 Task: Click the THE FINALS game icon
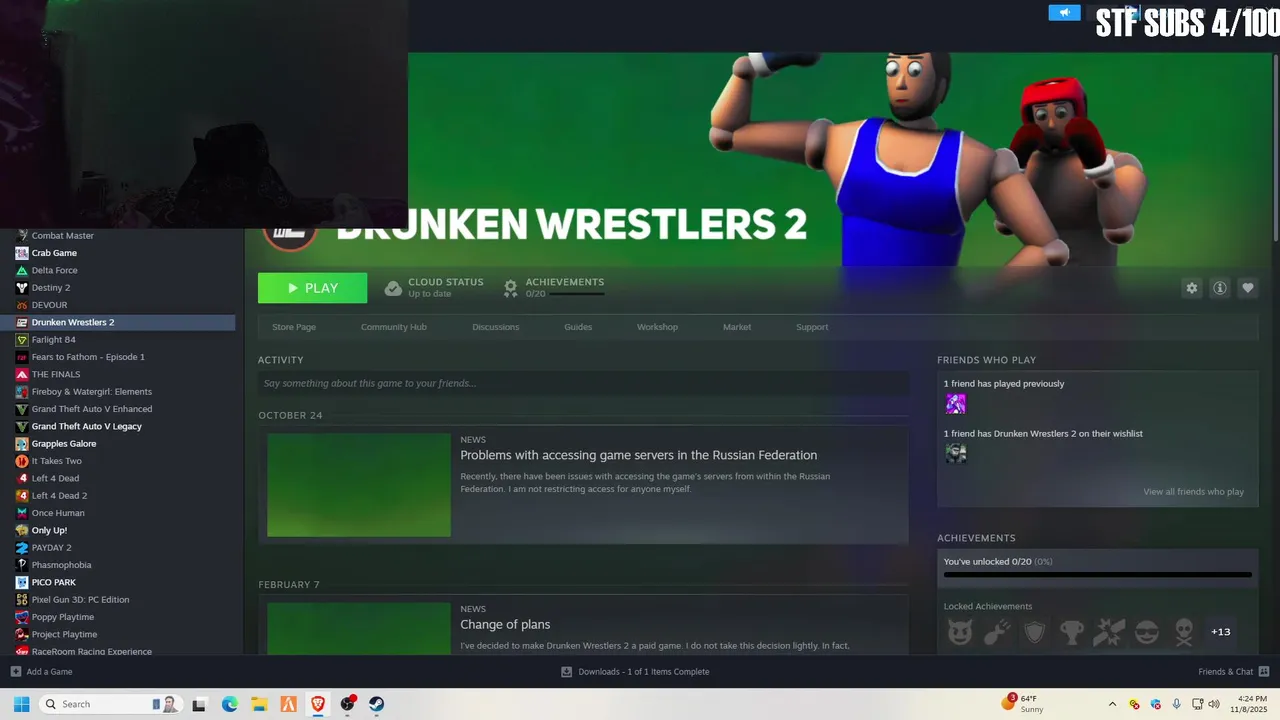pyautogui.click(x=22, y=374)
